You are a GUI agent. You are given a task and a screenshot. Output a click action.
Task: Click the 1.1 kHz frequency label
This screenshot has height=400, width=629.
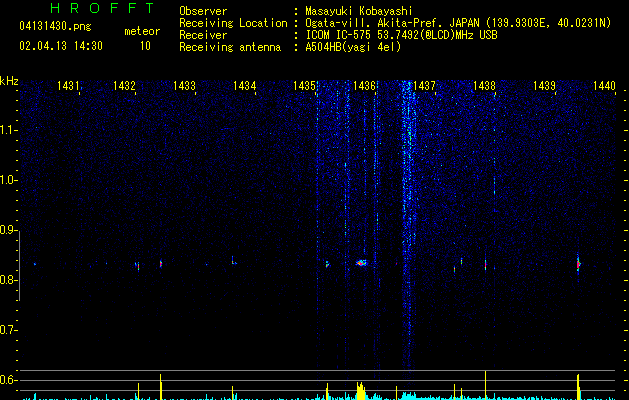tap(8, 130)
